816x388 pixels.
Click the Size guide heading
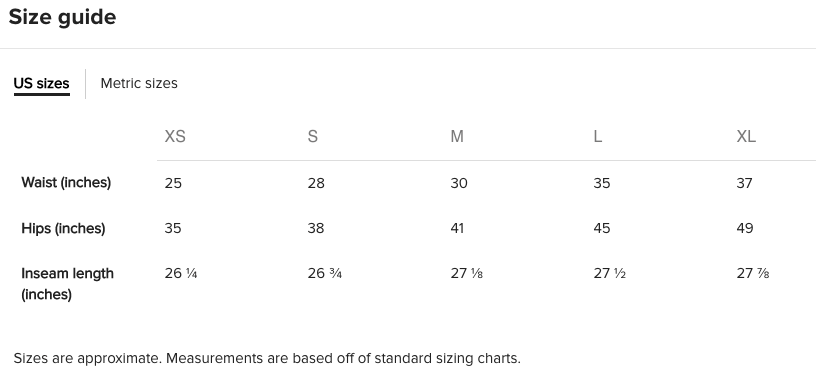point(62,17)
